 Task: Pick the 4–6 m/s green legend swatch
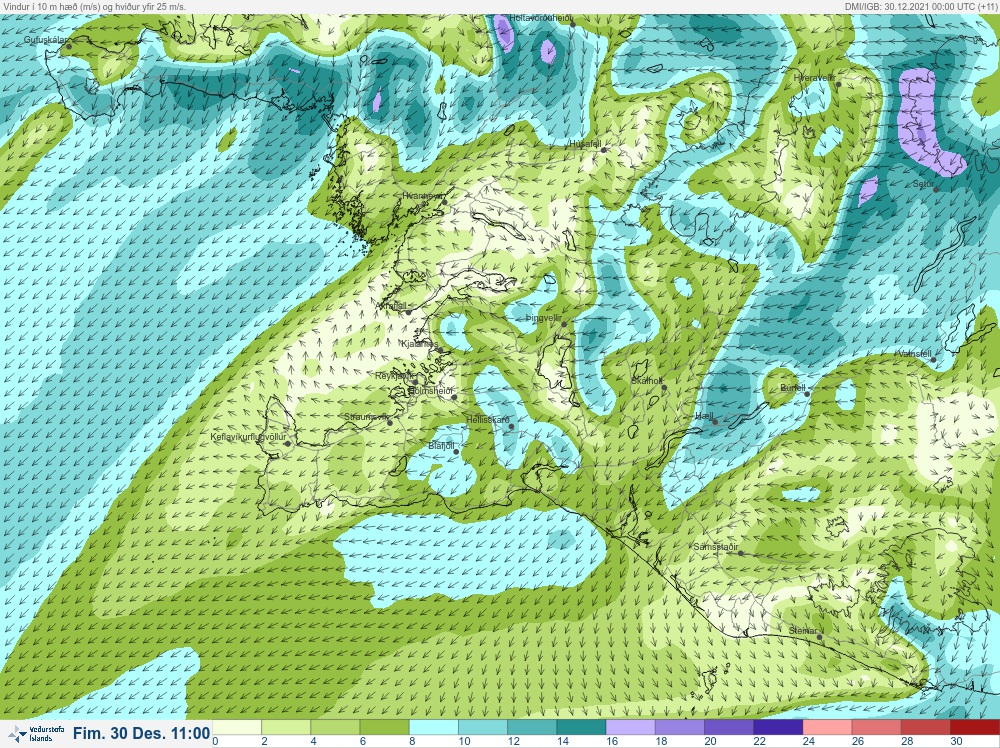[335, 728]
